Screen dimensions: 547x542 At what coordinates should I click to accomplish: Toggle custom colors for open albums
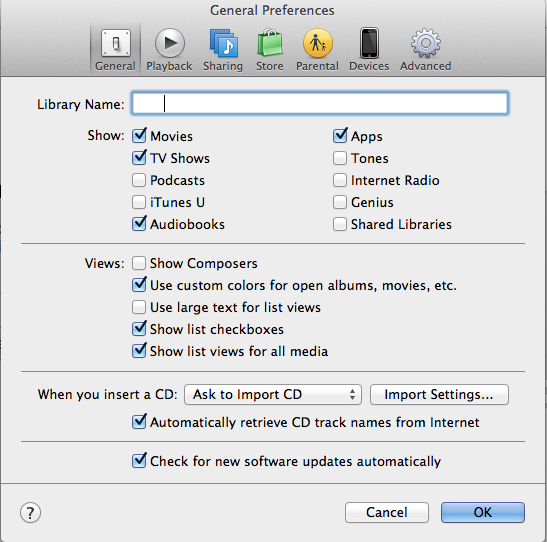point(139,285)
